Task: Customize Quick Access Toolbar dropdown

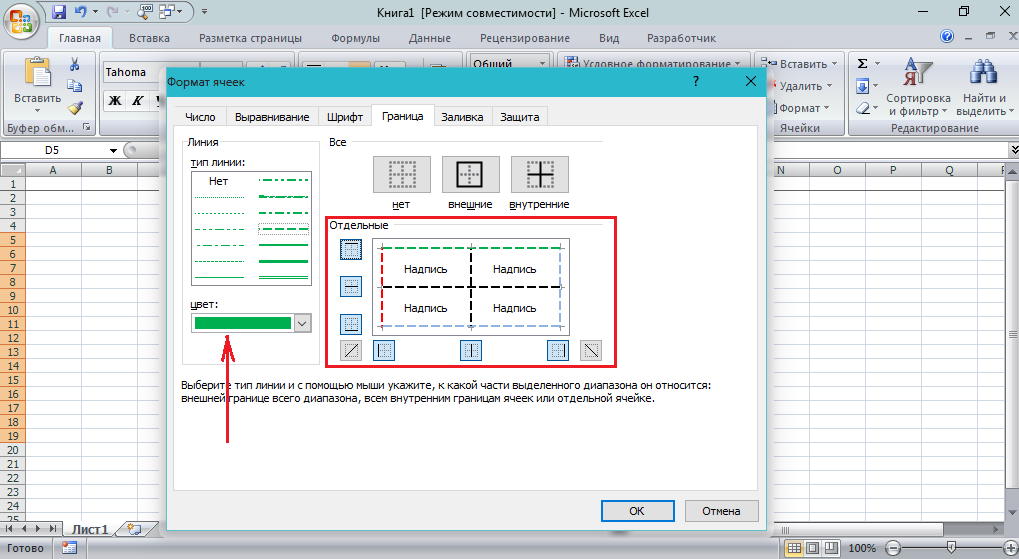Action: click(204, 12)
